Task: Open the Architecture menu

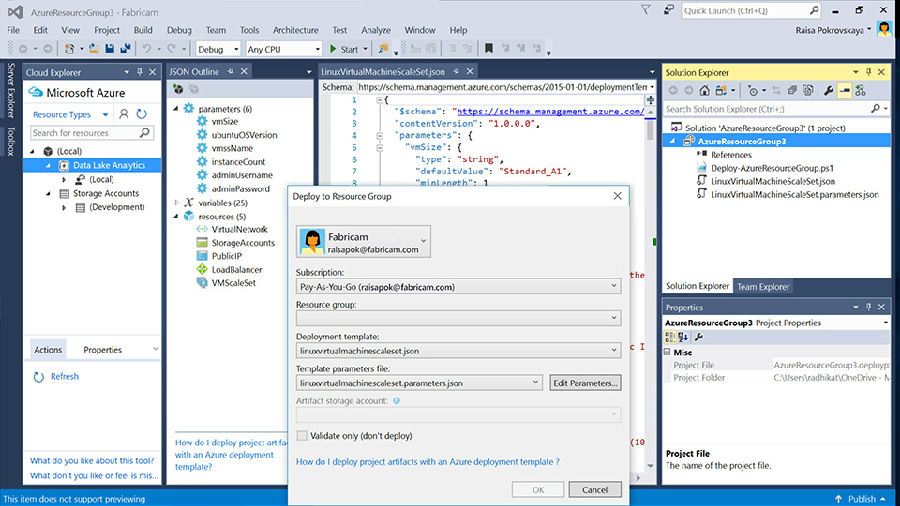Action: click(296, 30)
